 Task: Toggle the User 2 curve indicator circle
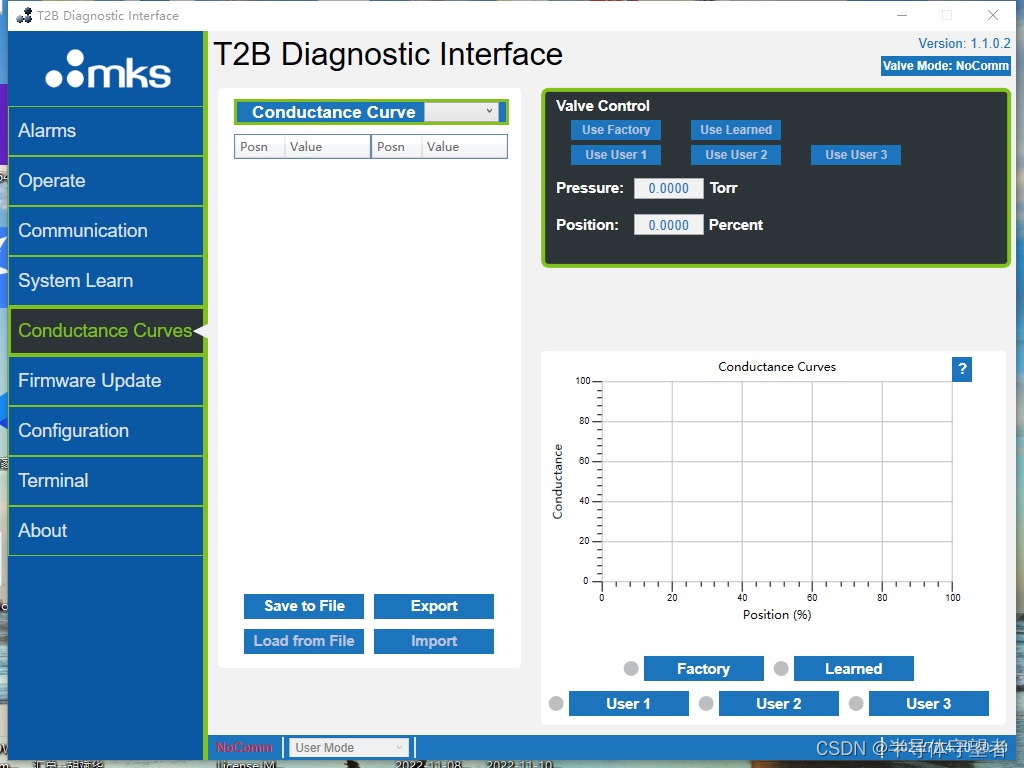[x=706, y=703]
